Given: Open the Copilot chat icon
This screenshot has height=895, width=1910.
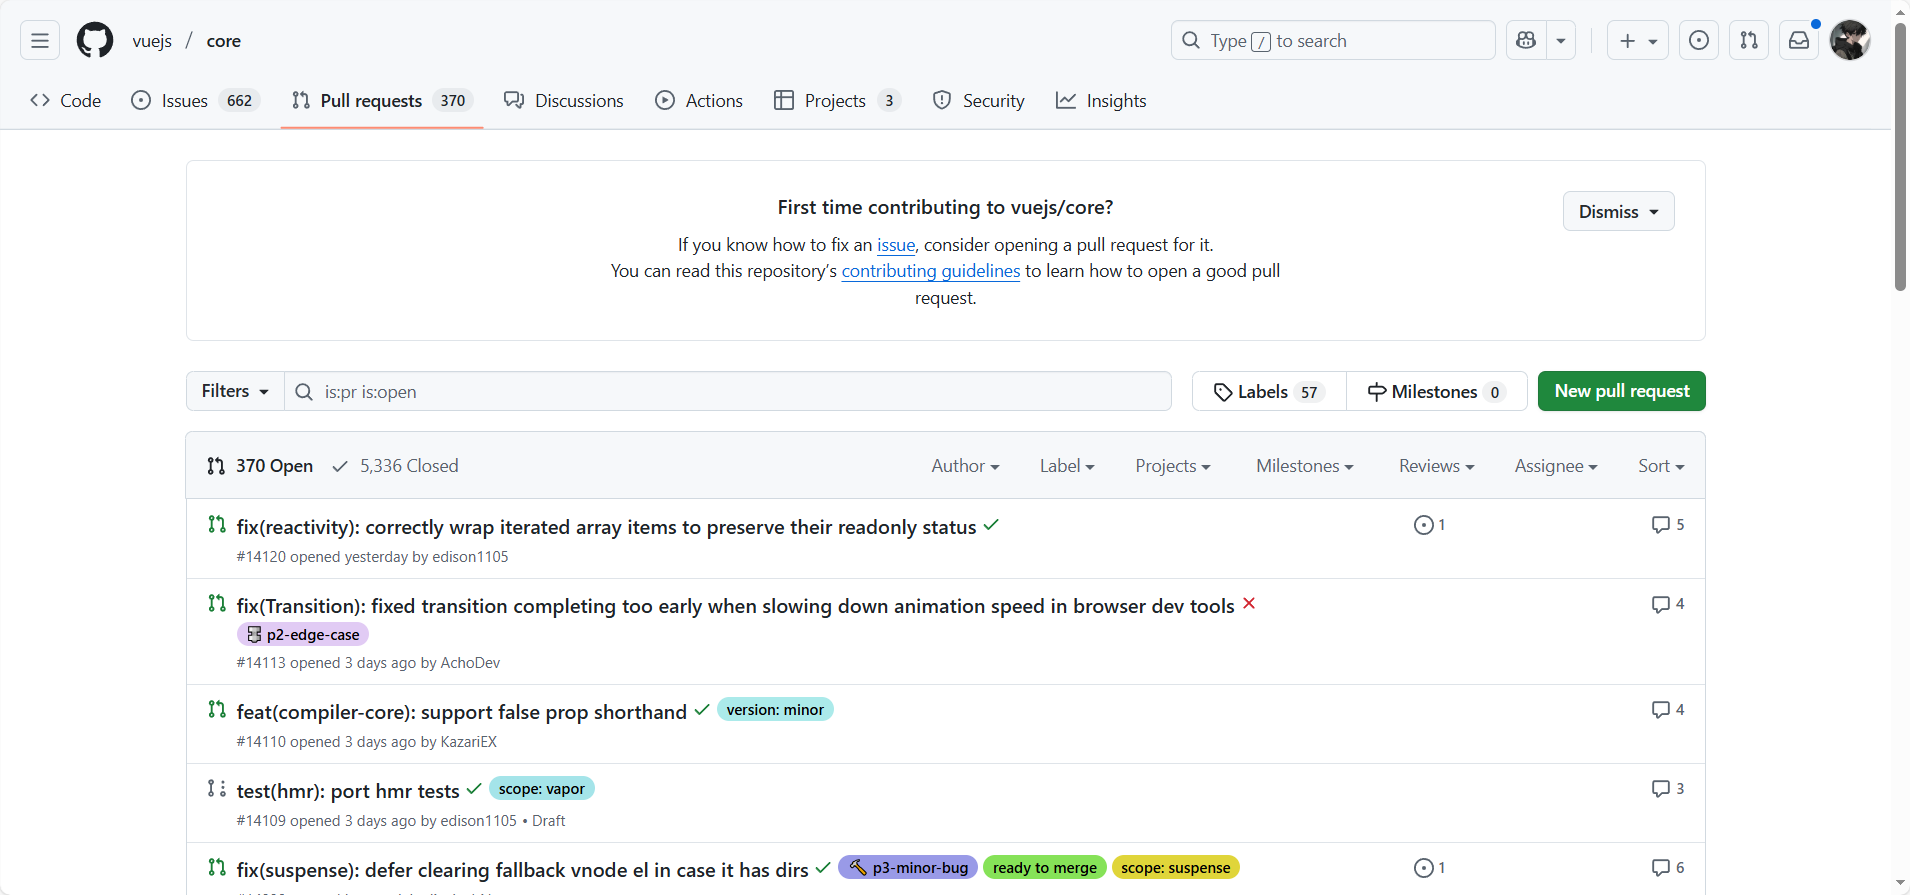Looking at the screenshot, I should pyautogui.click(x=1526, y=41).
